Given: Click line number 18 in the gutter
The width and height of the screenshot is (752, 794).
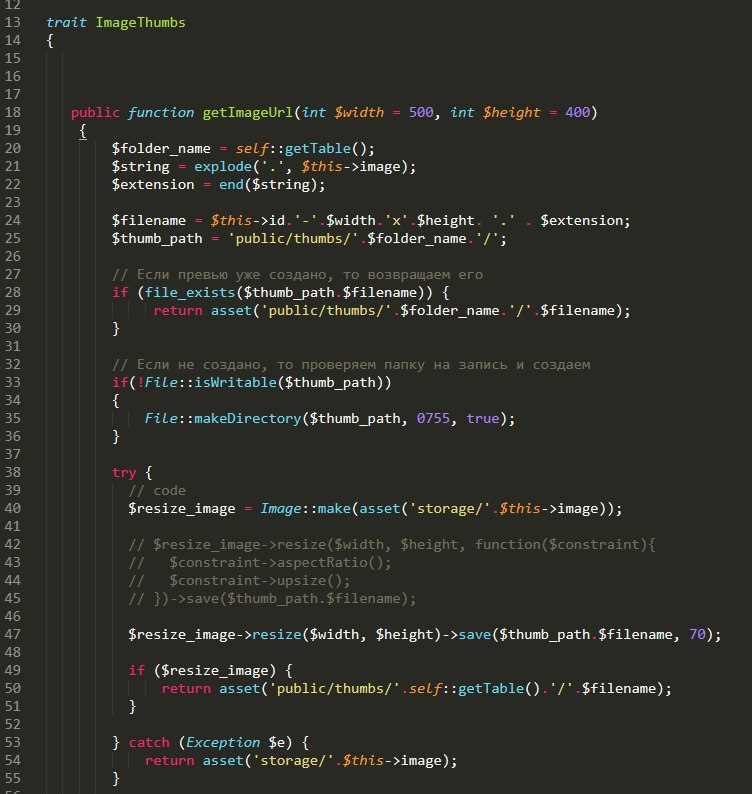Looking at the screenshot, I should (13, 112).
